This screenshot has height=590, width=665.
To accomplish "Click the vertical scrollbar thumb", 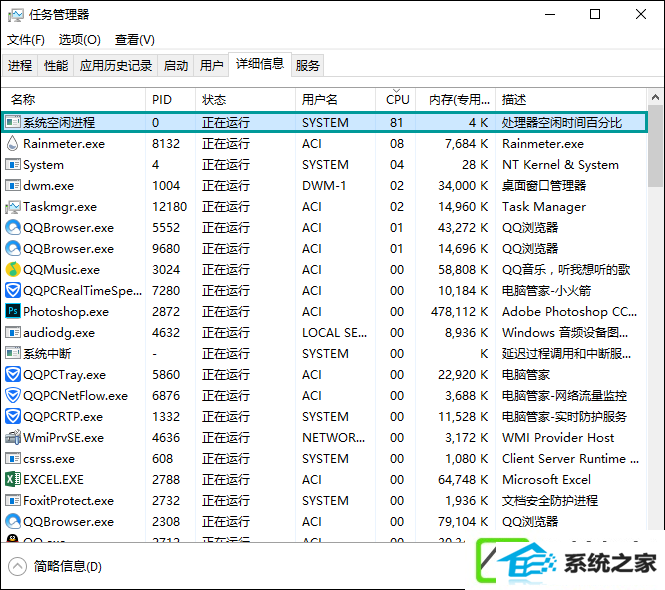I will point(655,146).
